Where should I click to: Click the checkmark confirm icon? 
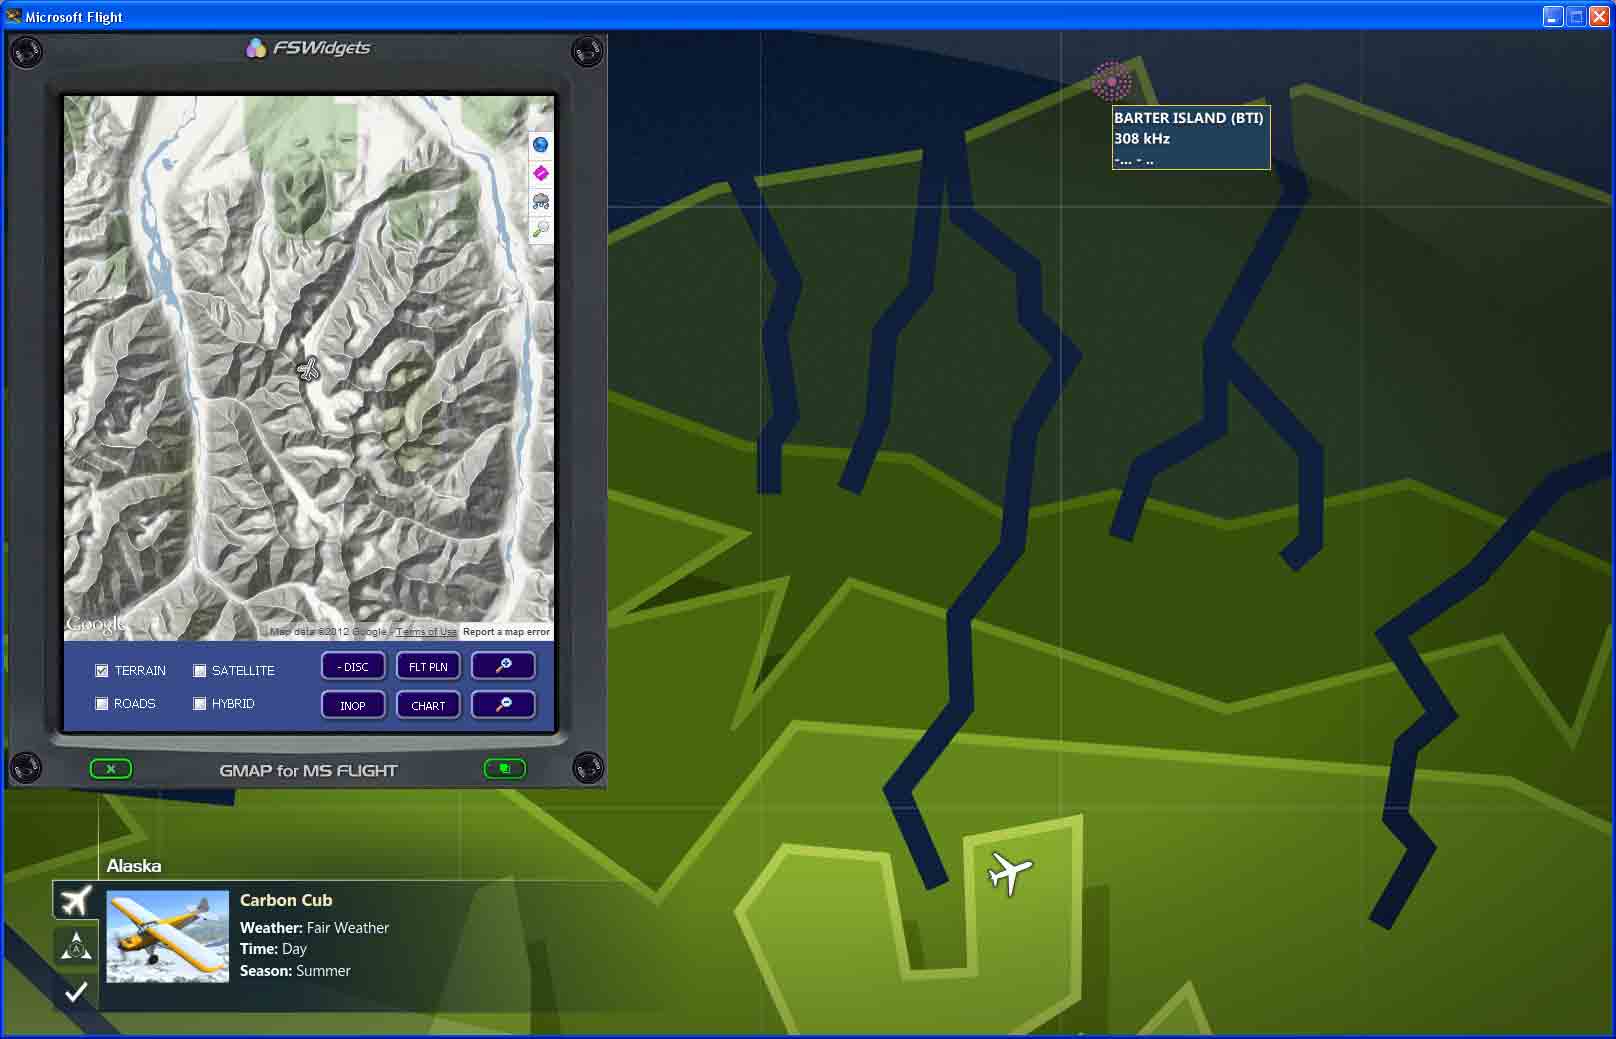coord(76,992)
